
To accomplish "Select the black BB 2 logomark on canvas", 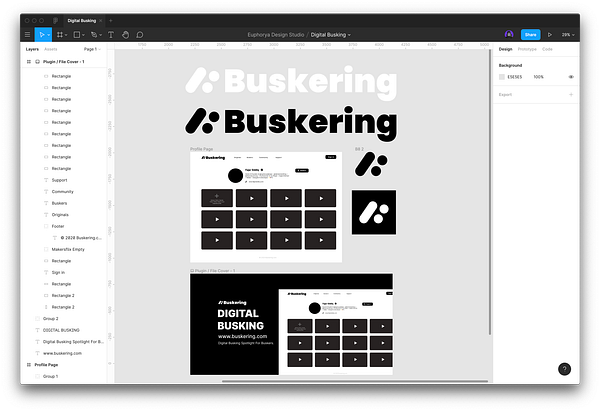I will [371, 164].
